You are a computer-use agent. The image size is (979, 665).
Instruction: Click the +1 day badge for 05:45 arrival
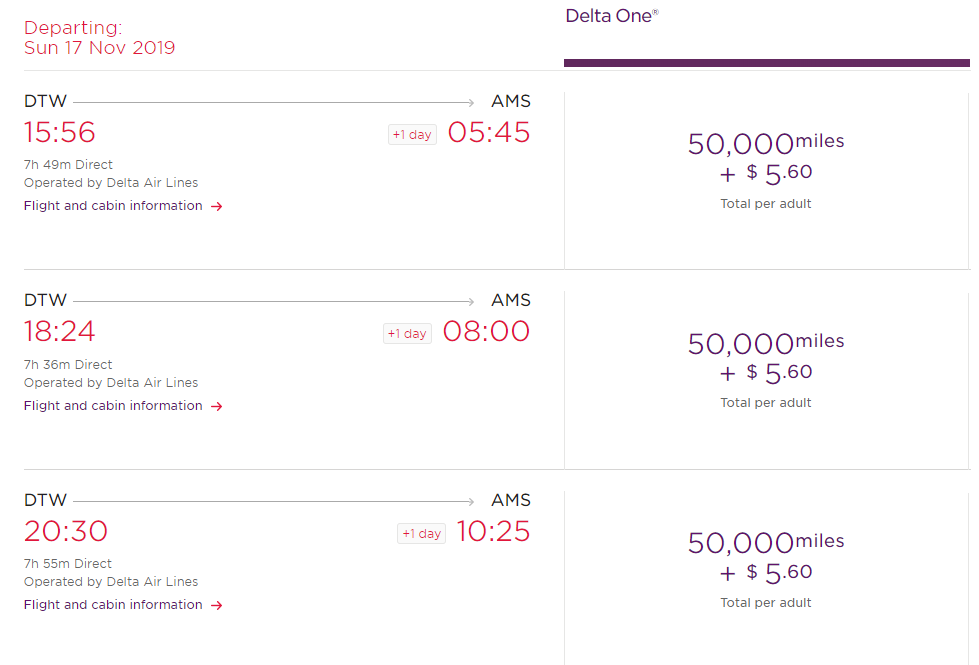point(412,135)
